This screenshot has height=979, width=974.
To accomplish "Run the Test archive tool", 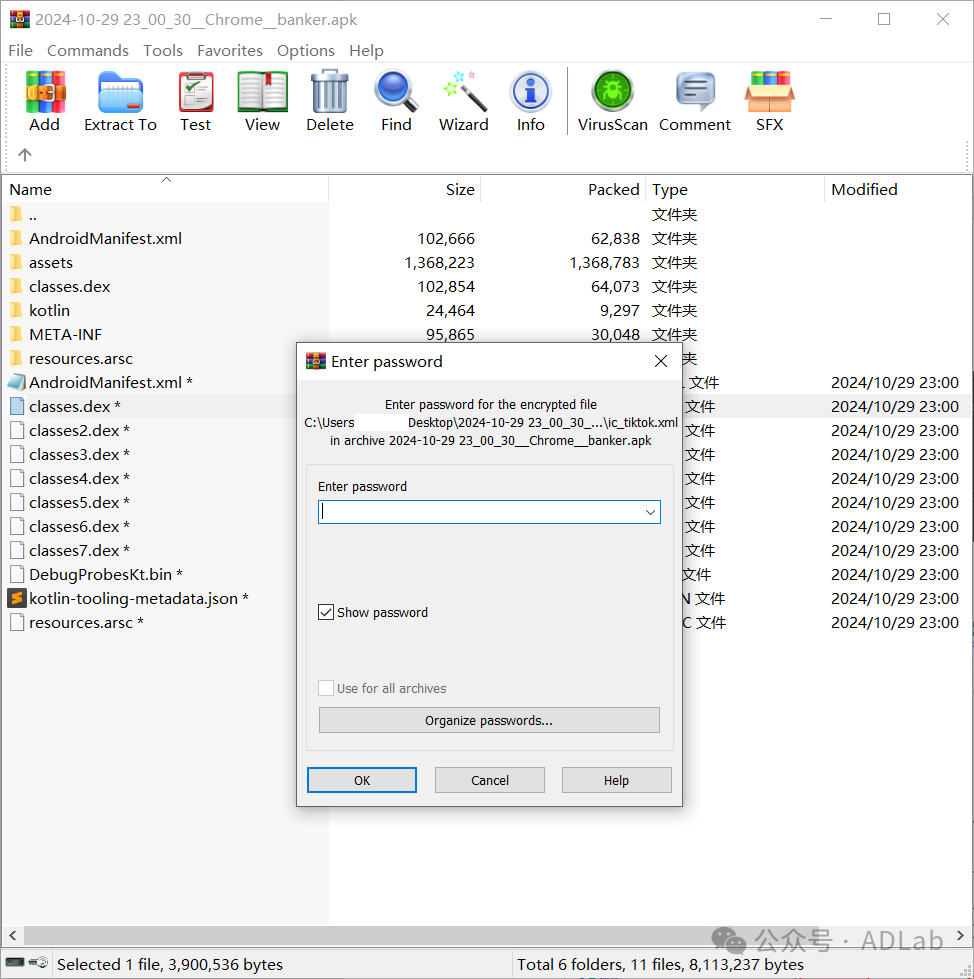I will pos(196,102).
